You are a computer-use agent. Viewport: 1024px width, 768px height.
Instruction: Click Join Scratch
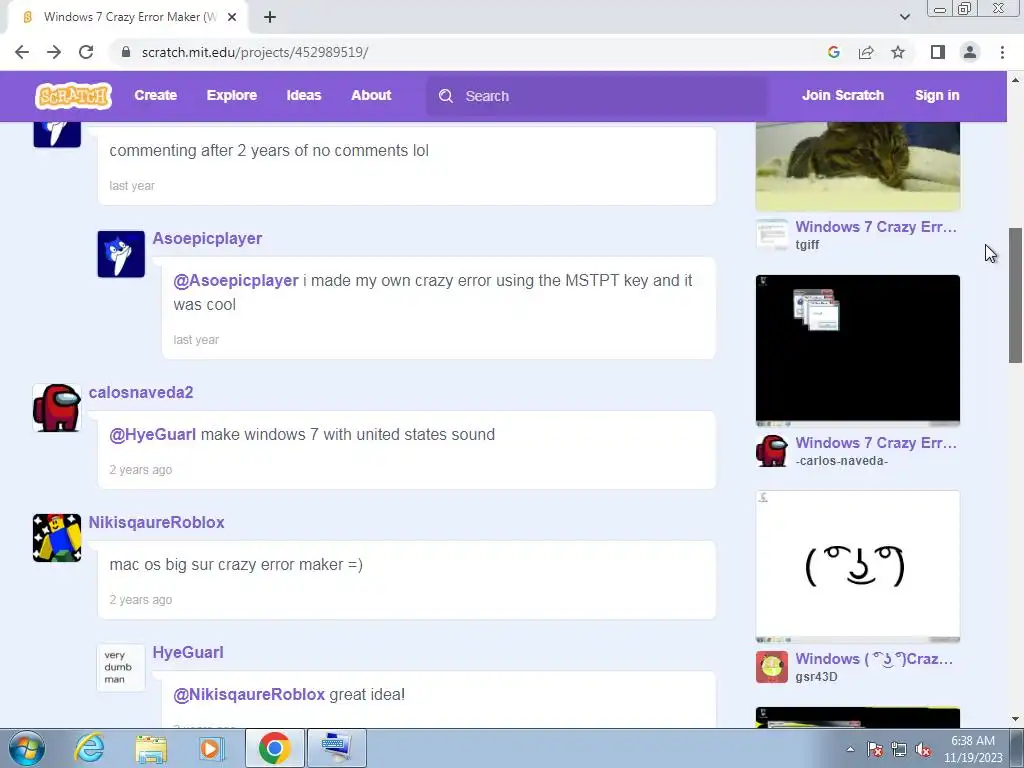tap(842, 95)
